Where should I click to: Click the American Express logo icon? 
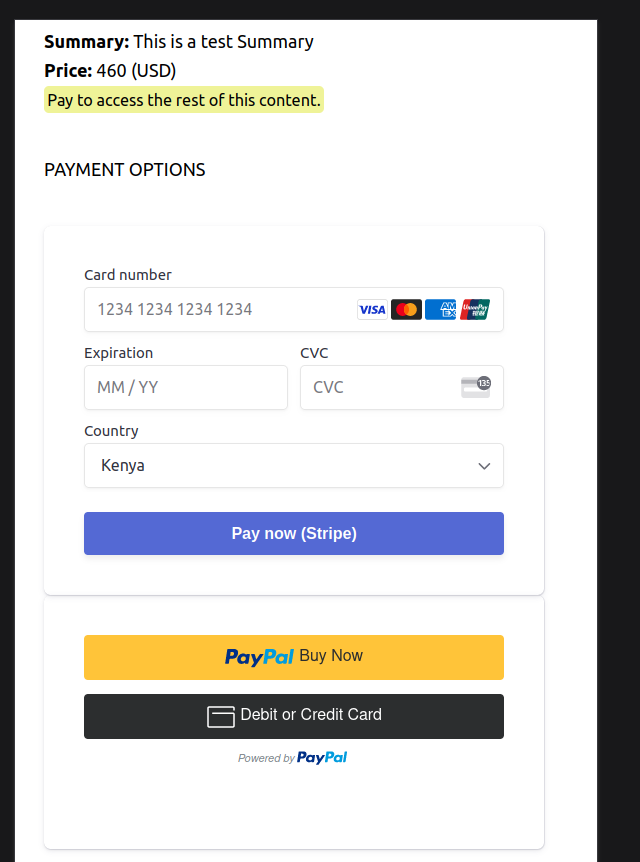(440, 310)
